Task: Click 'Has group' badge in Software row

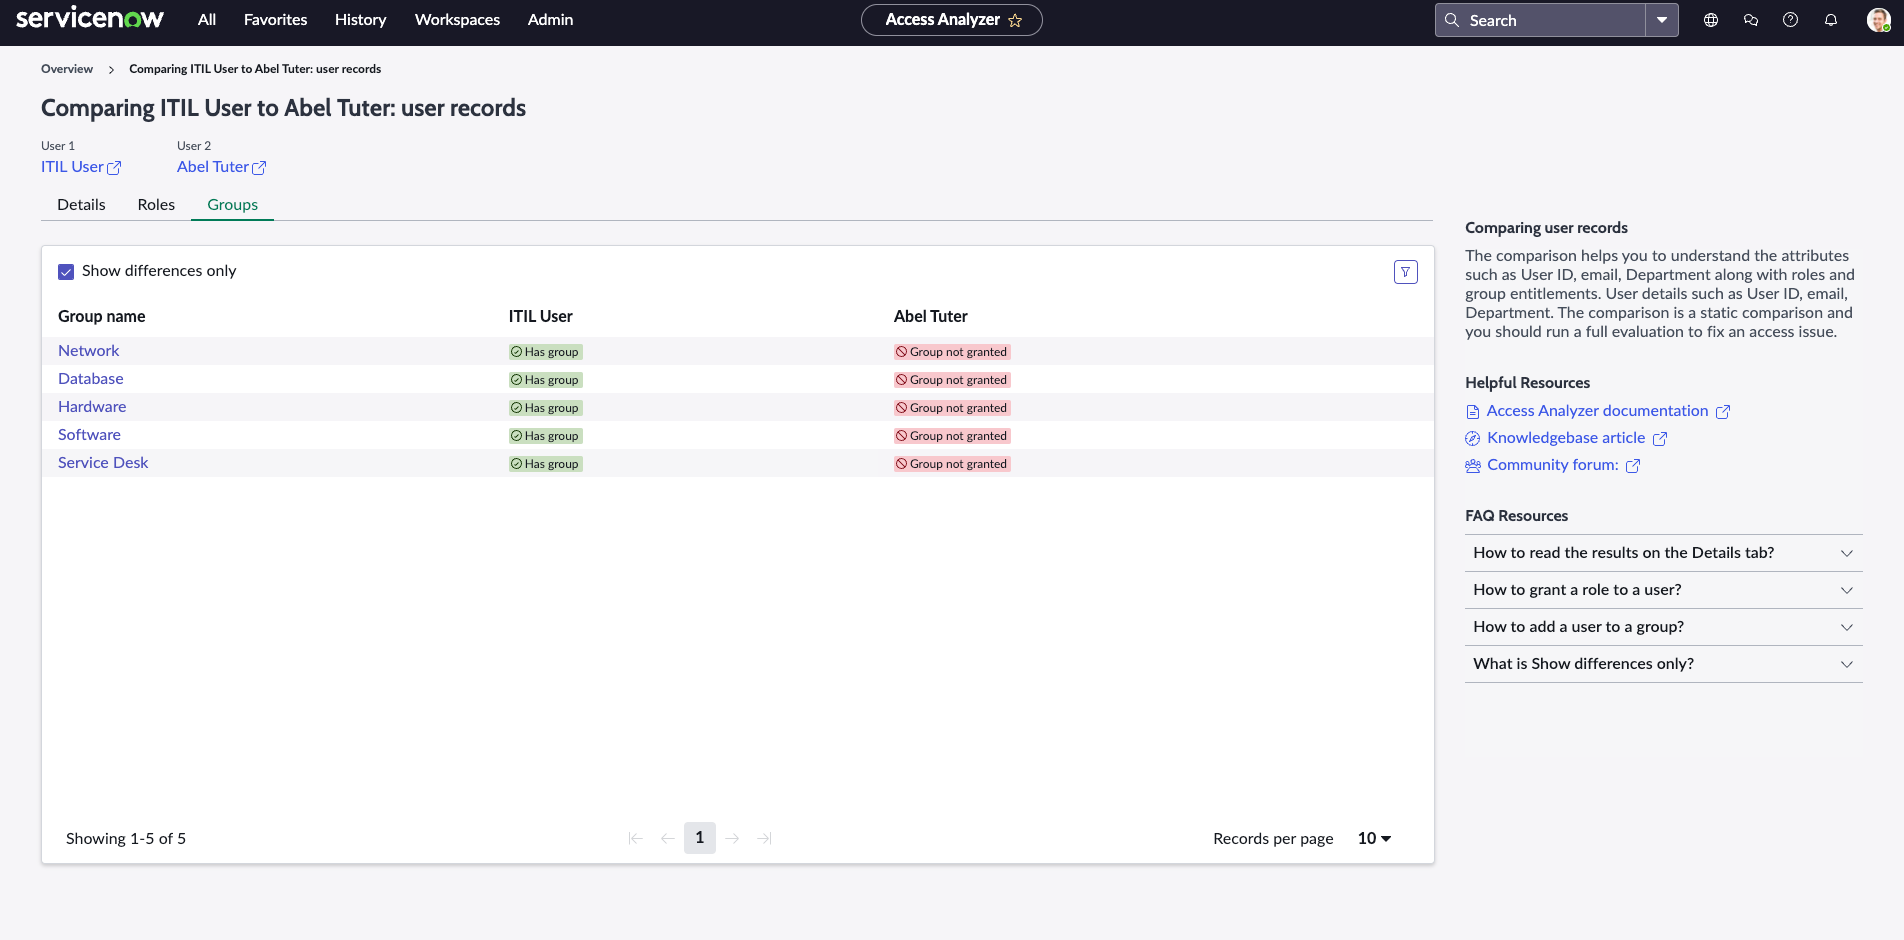Action: 545,436
